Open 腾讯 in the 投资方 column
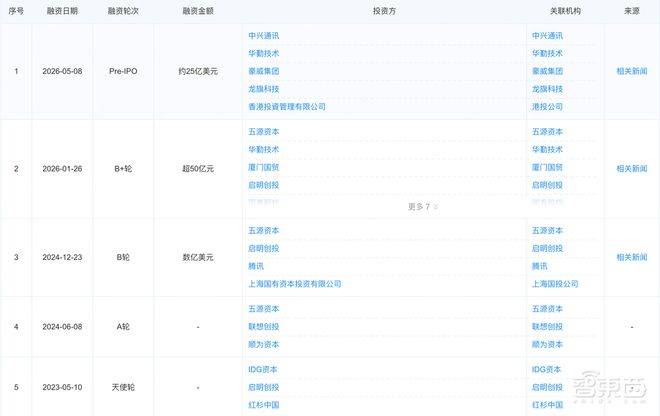The height and width of the screenshot is (416, 660). point(256,266)
